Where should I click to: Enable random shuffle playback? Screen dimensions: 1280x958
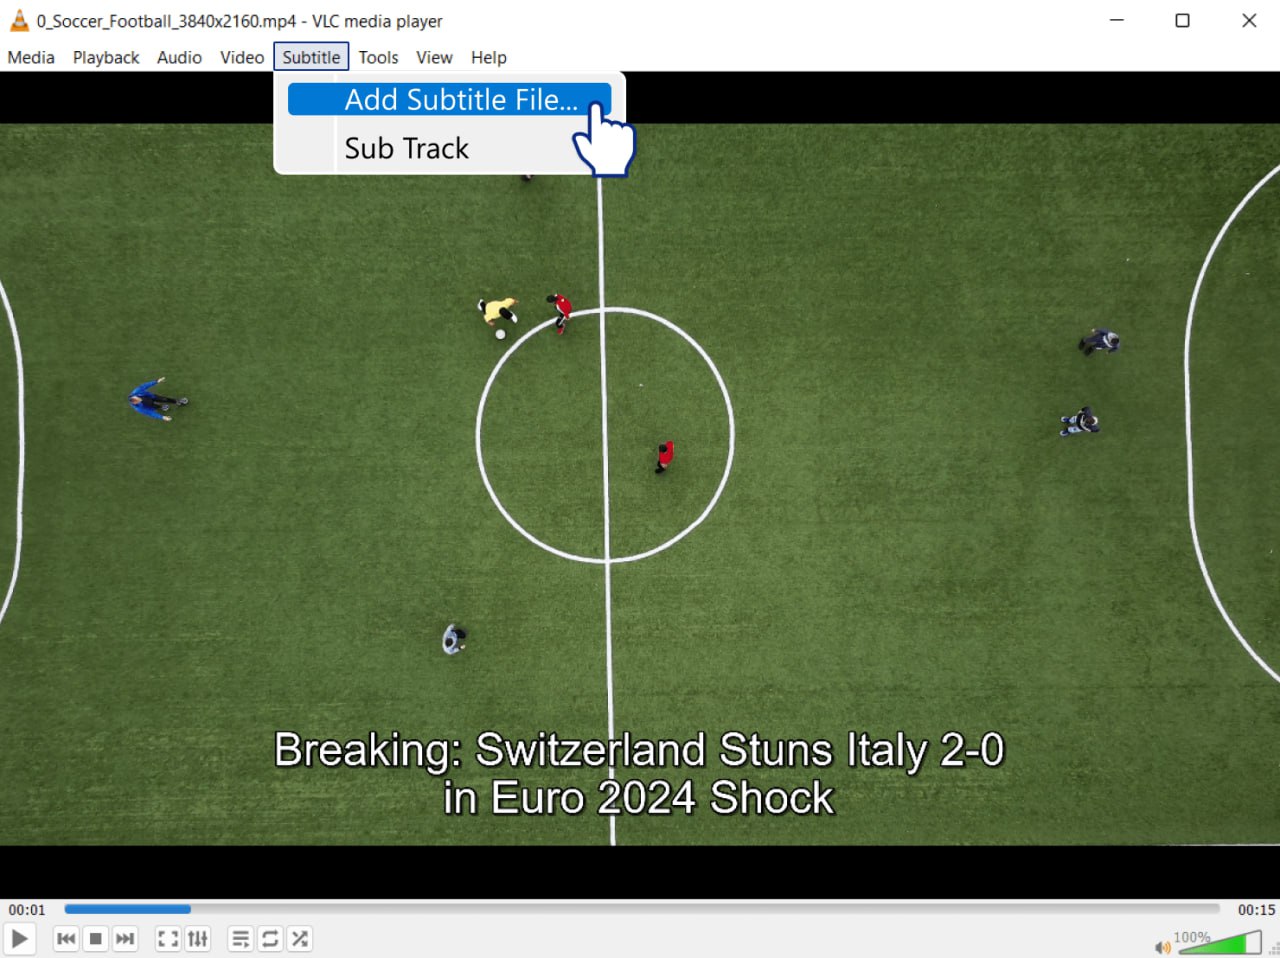click(x=299, y=938)
